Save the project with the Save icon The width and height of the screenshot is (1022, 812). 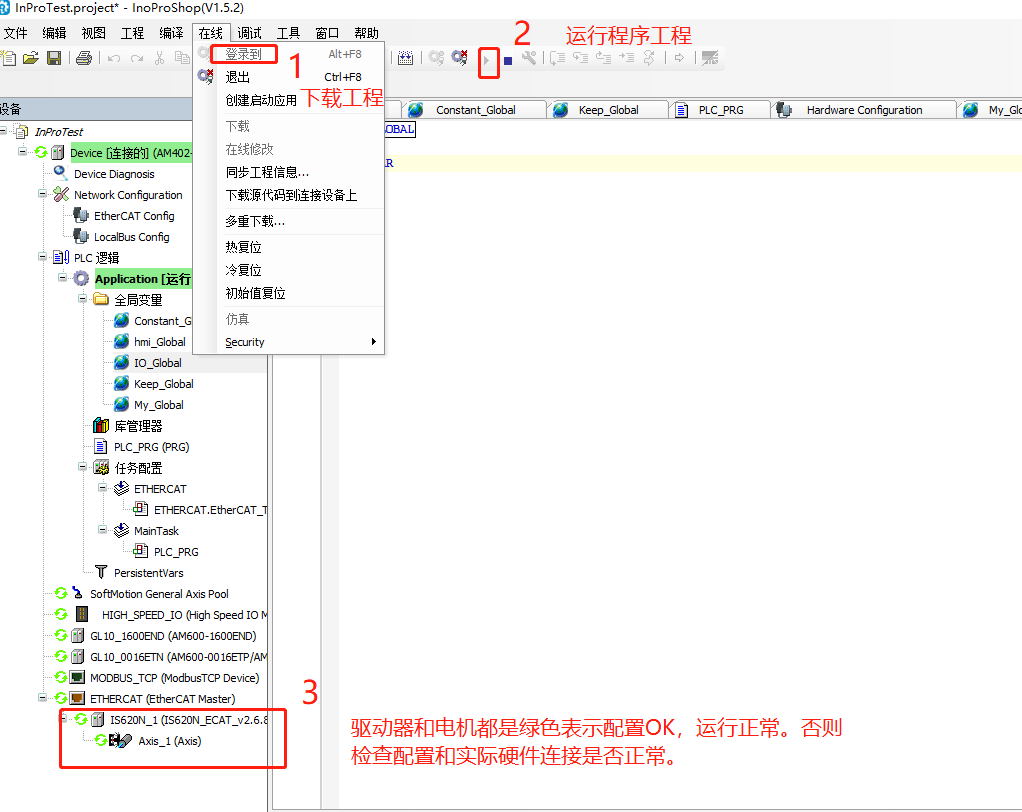tap(54, 57)
